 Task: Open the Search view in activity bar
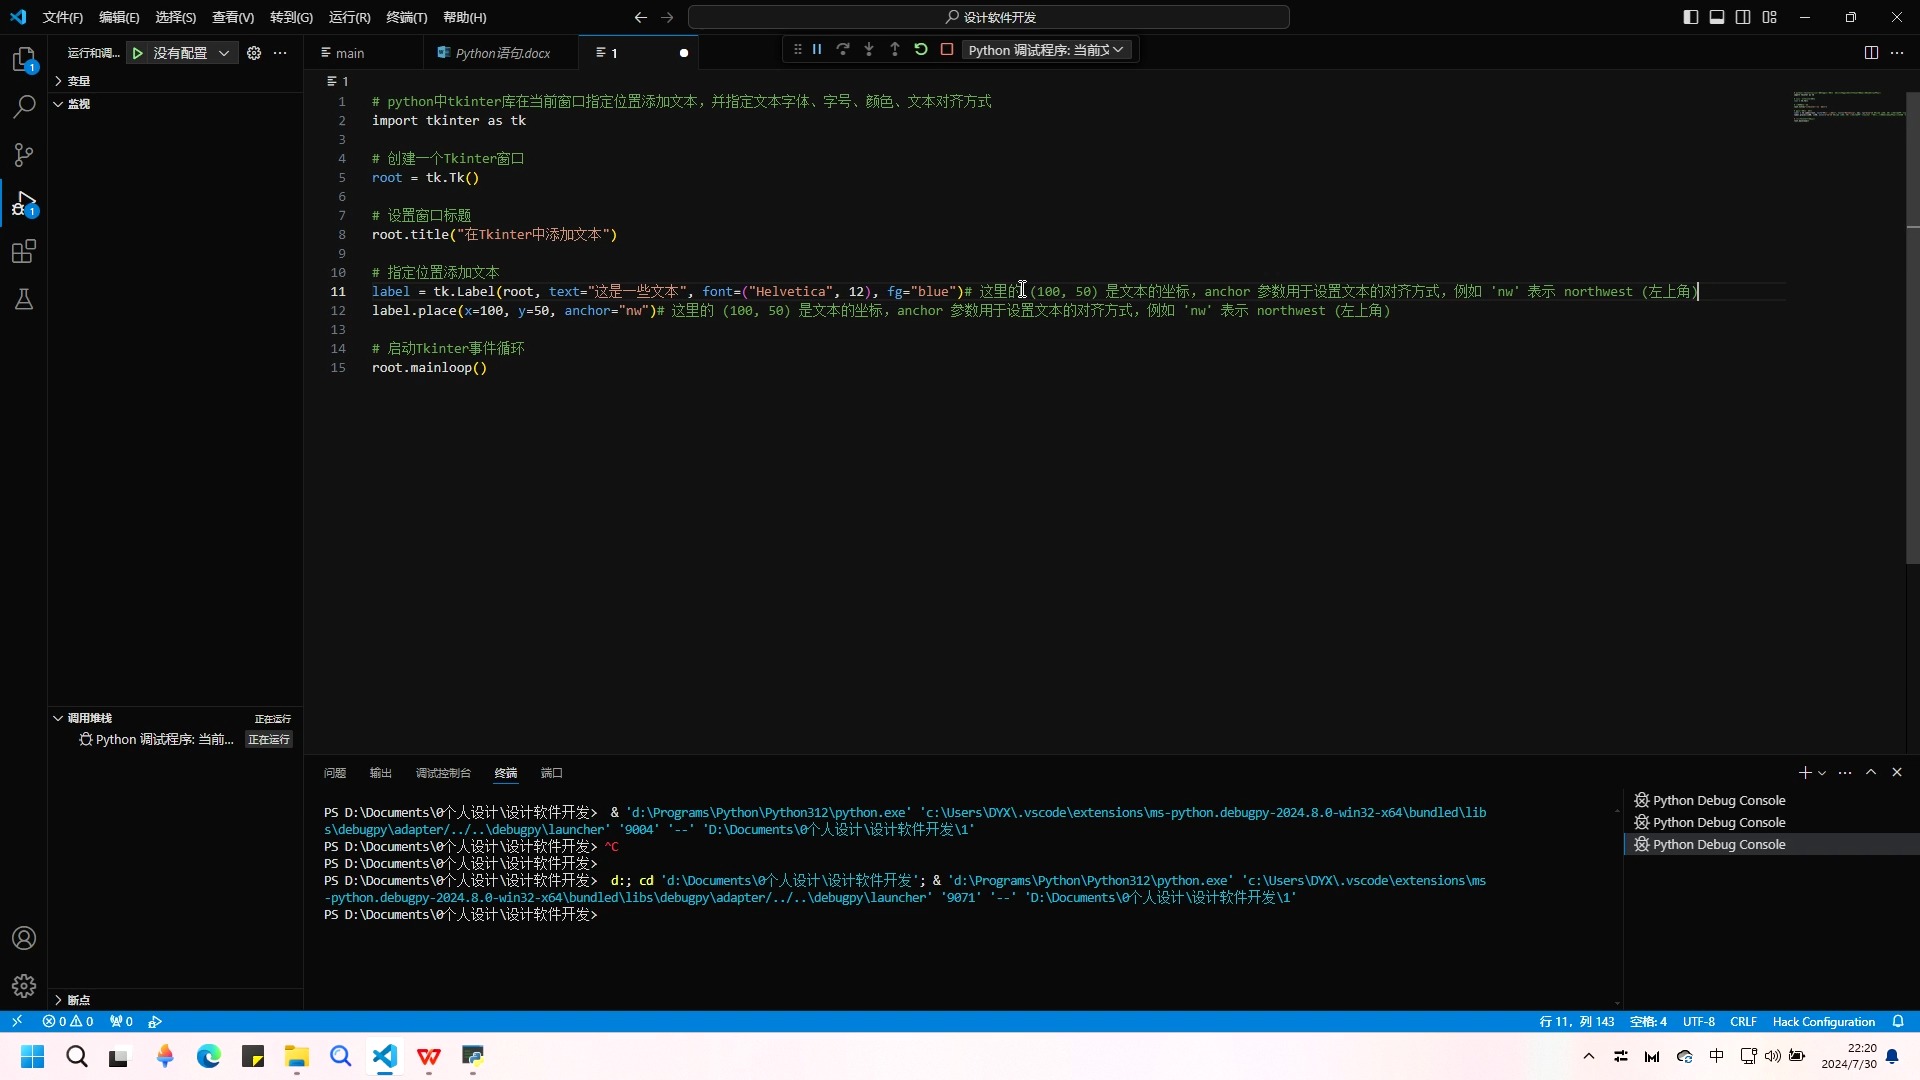pyautogui.click(x=24, y=106)
